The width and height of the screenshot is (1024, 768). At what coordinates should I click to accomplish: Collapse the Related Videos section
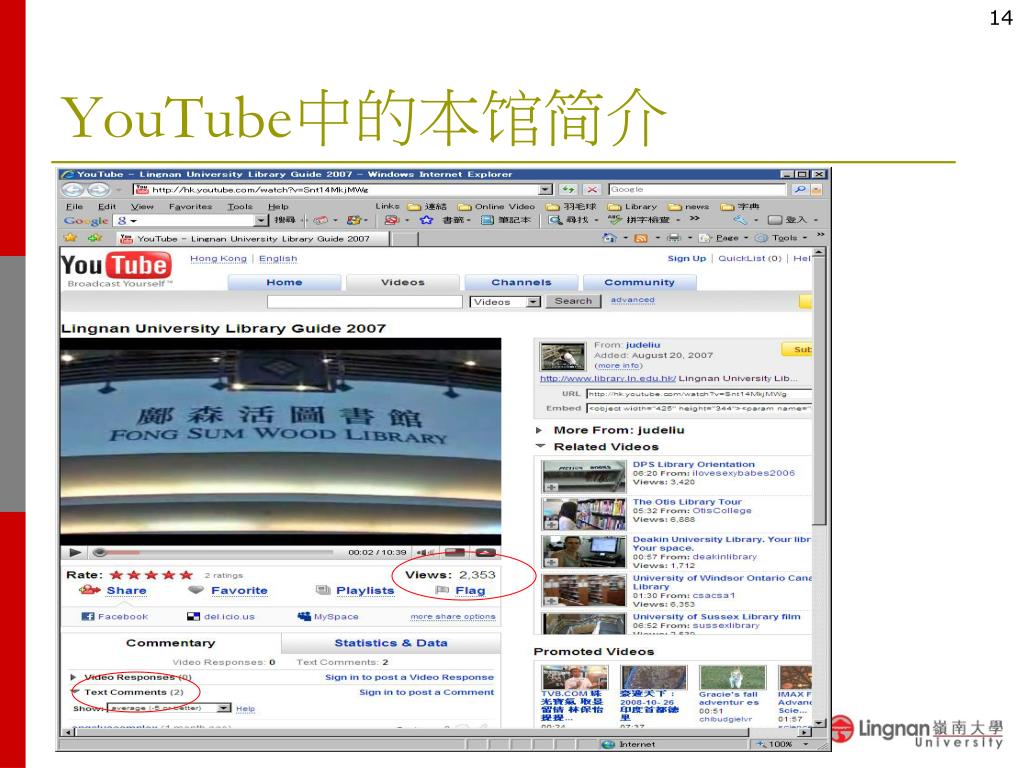(540, 446)
